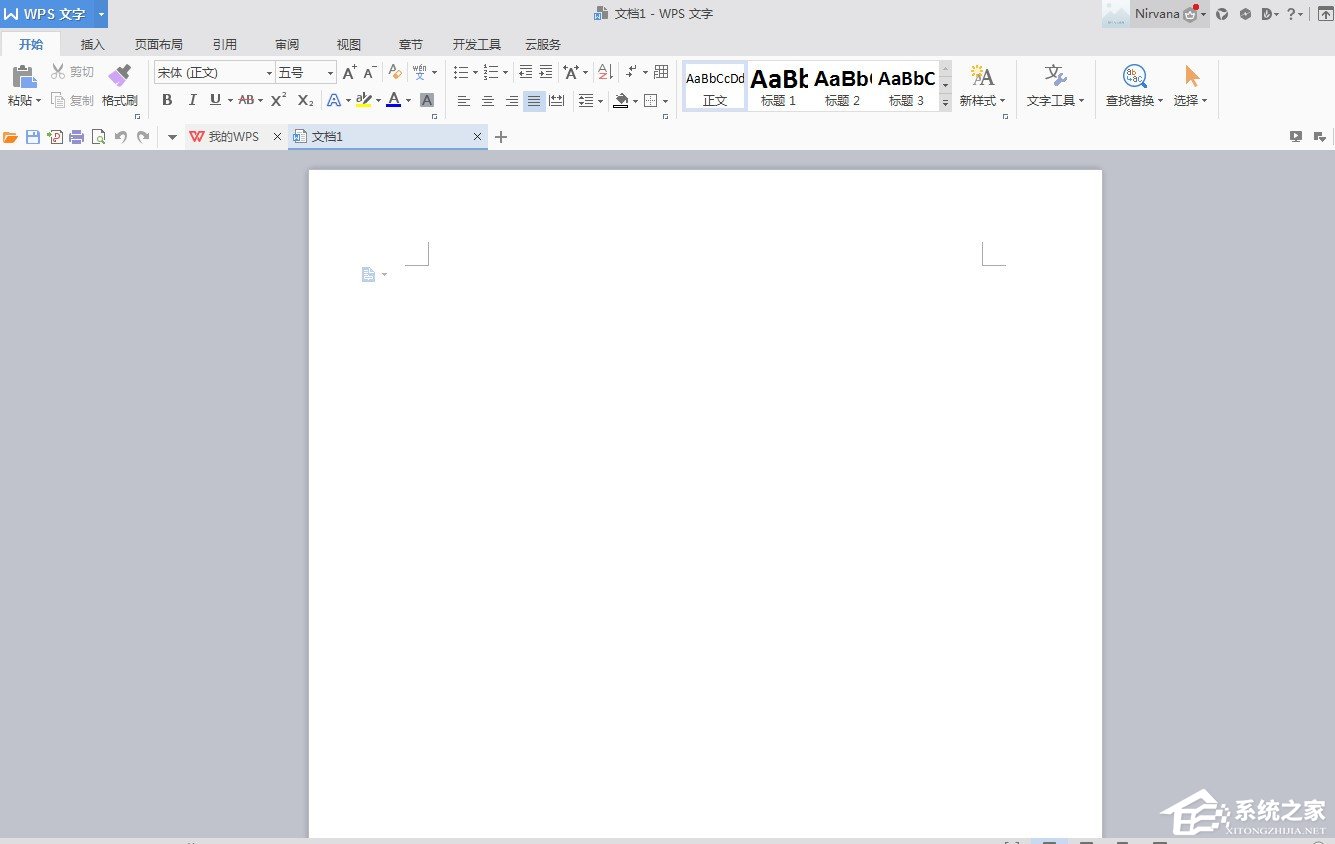Open the 云服务 (Cloud Services) tab
This screenshot has height=844, width=1335.
click(543, 45)
